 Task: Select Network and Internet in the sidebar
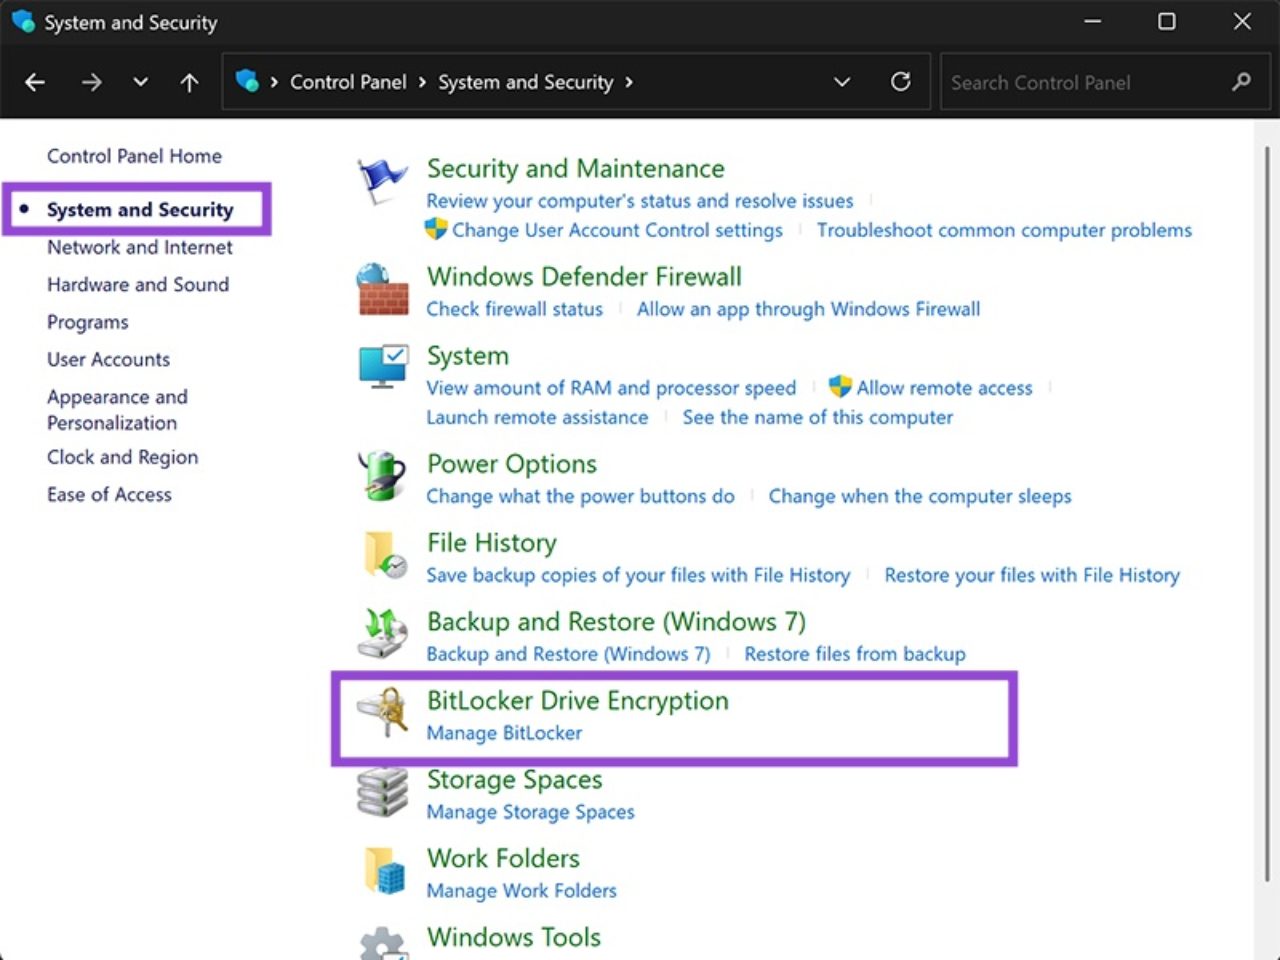(140, 247)
